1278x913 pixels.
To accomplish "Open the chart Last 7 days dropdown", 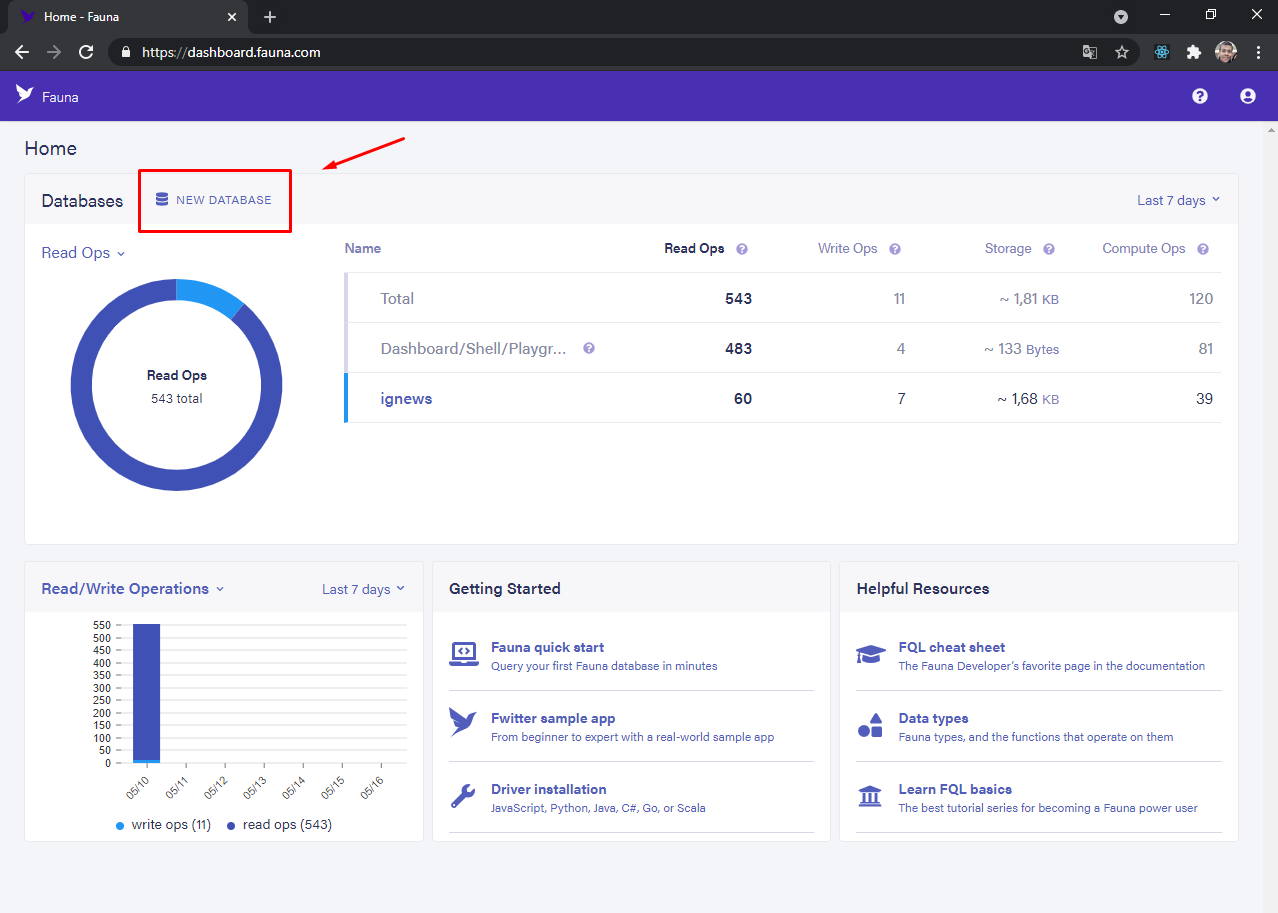I will (x=363, y=589).
